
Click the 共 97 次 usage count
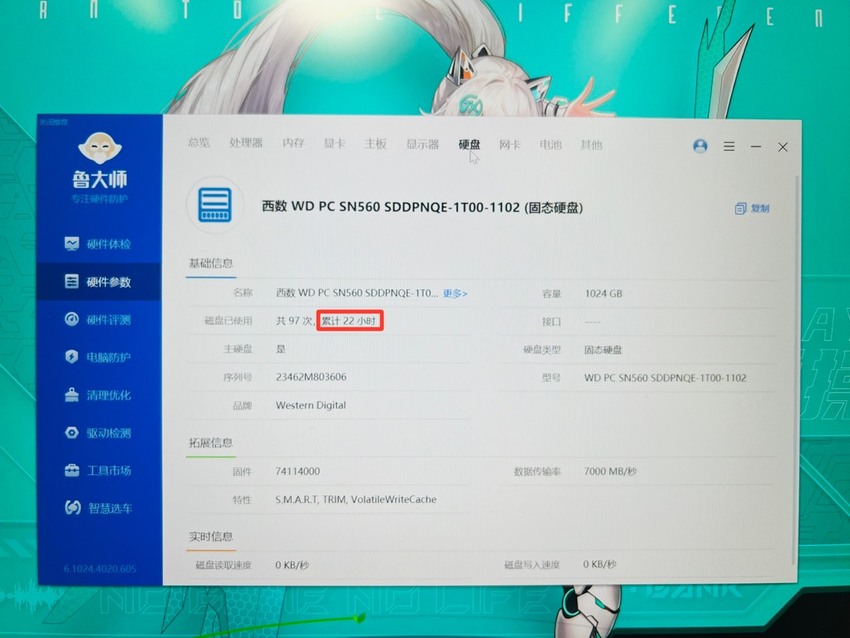point(294,321)
